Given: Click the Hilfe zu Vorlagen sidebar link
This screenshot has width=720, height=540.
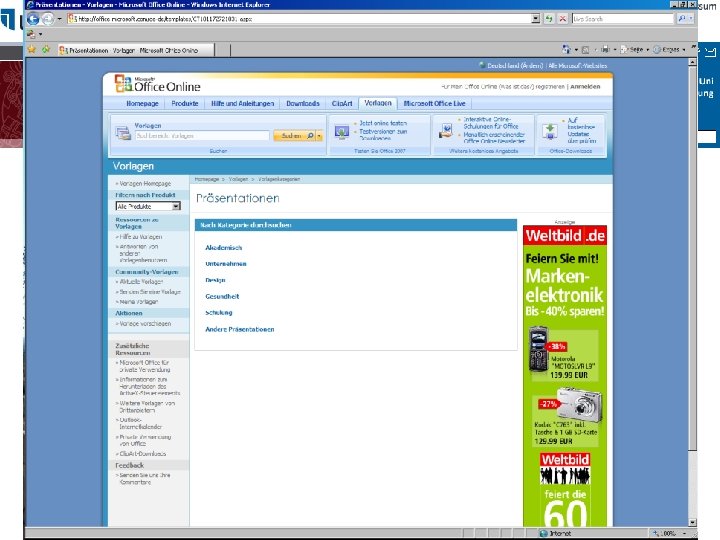Looking at the screenshot, I should coord(141,237).
